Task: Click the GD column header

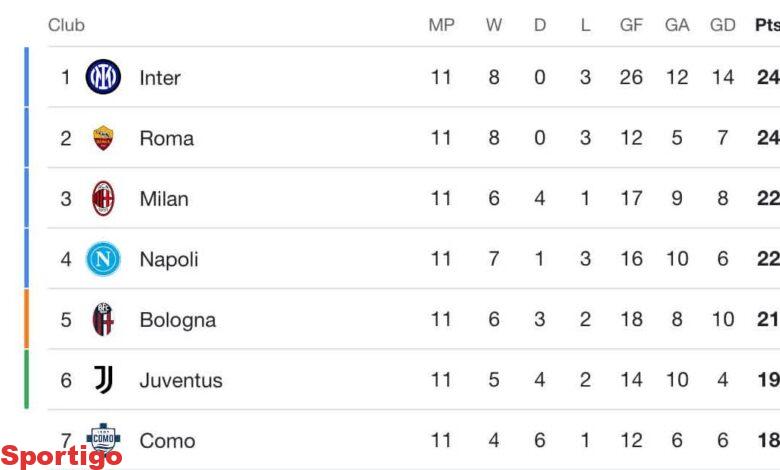Action: (723, 25)
